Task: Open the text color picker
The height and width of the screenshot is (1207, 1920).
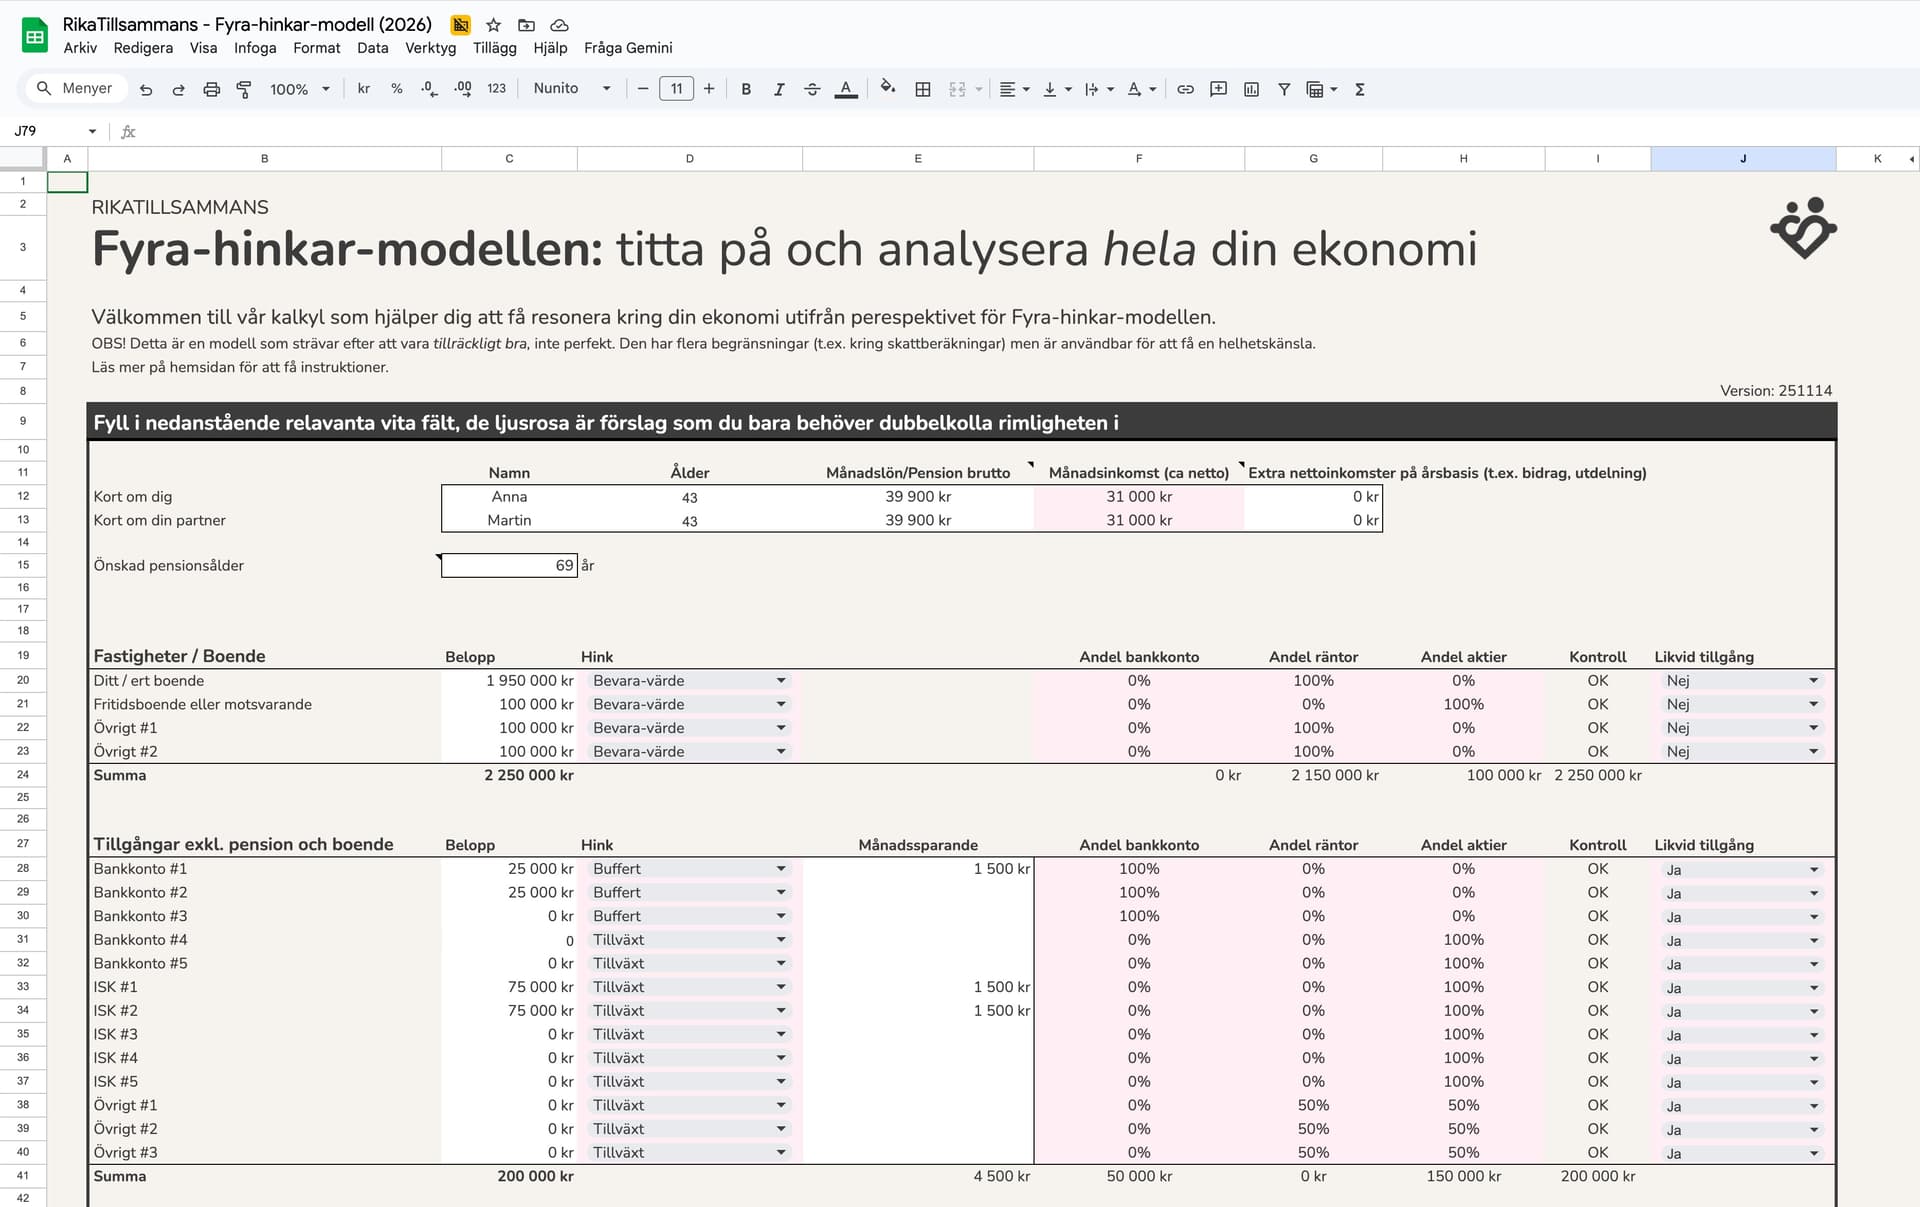Action: click(x=846, y=89)
